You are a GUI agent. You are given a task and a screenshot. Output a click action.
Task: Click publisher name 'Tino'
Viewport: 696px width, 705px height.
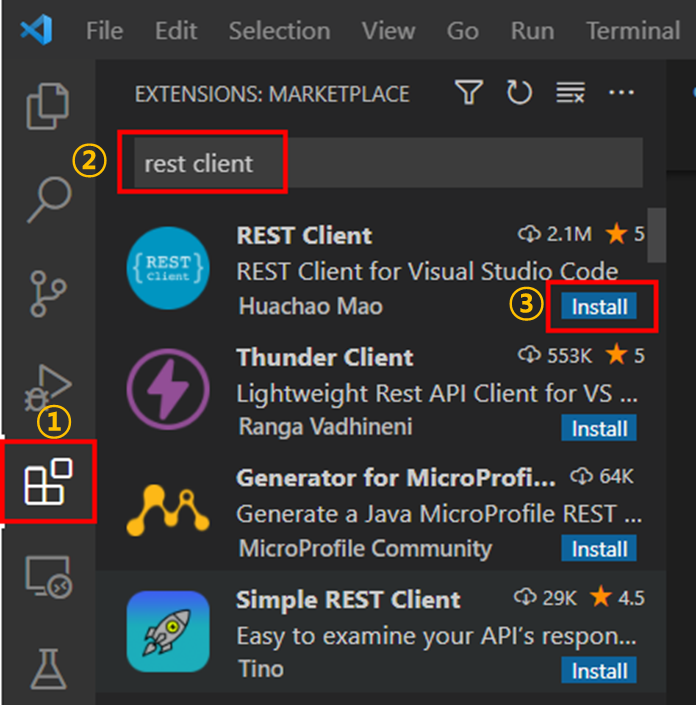(x=261, y=669)
